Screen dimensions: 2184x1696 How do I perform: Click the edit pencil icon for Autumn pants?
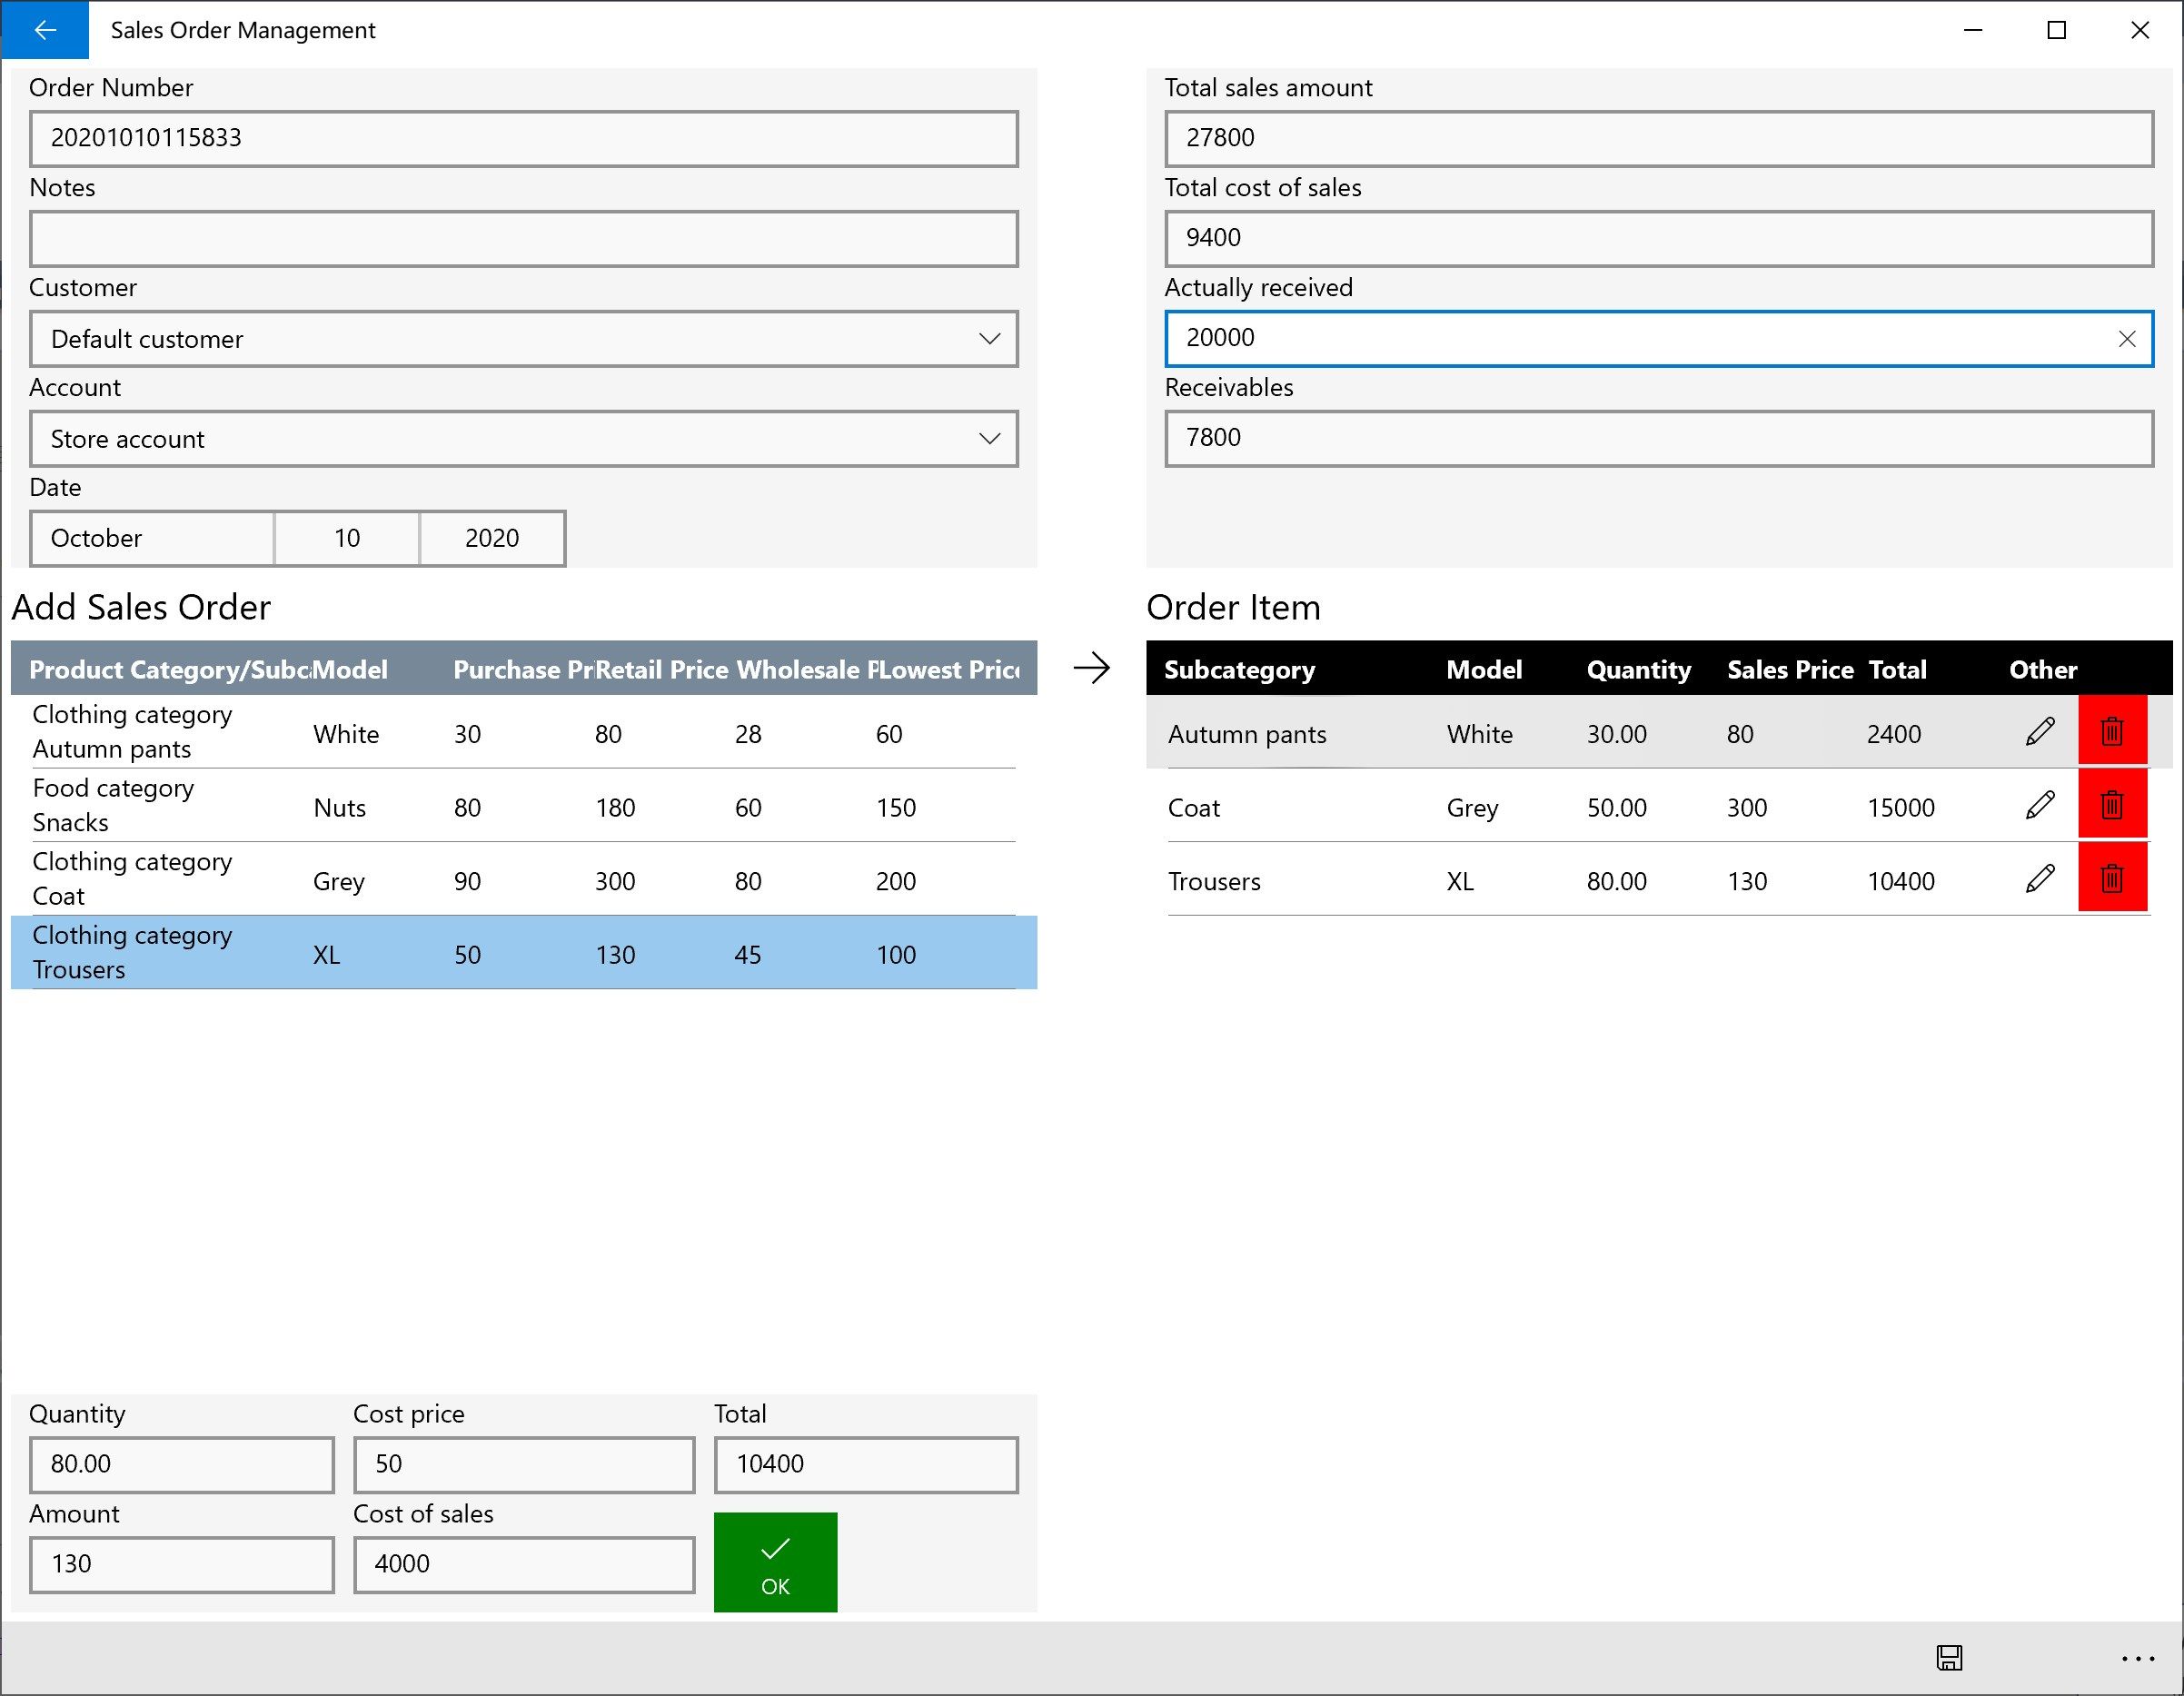pos(2037,730)
